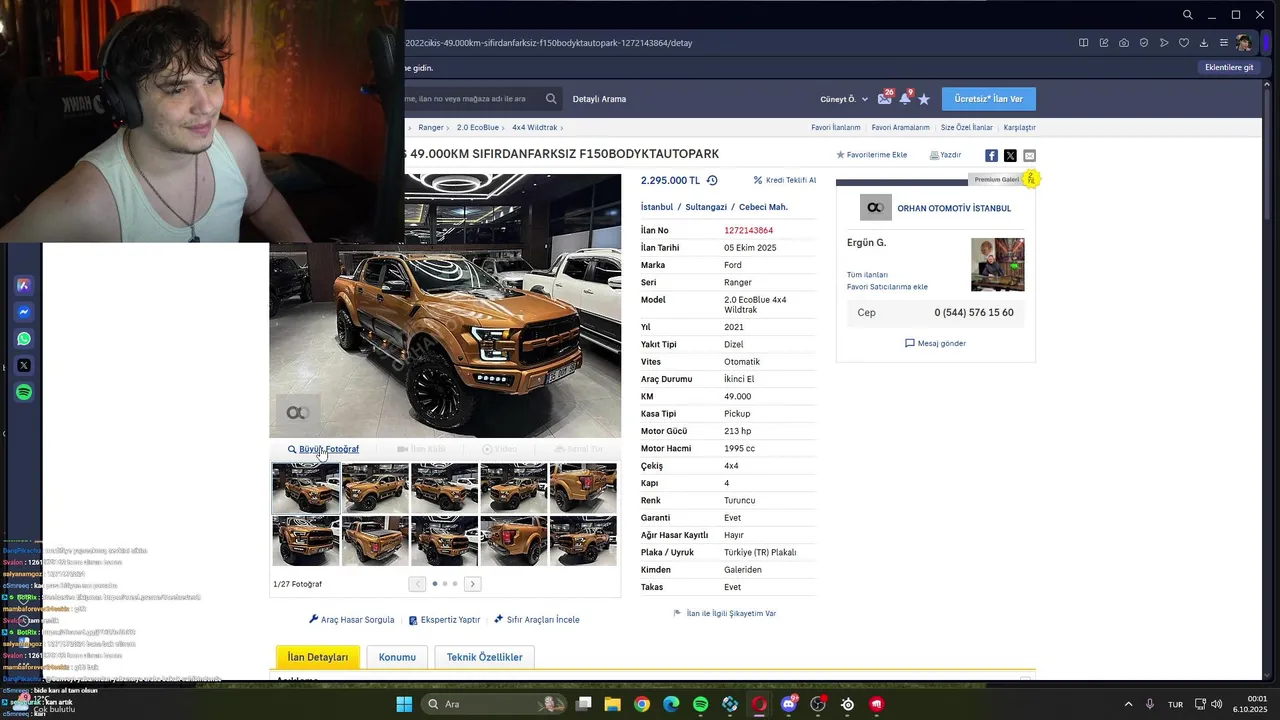Open messages envelope with 26 badge
1280x720 pixels.
coord(885,98)
